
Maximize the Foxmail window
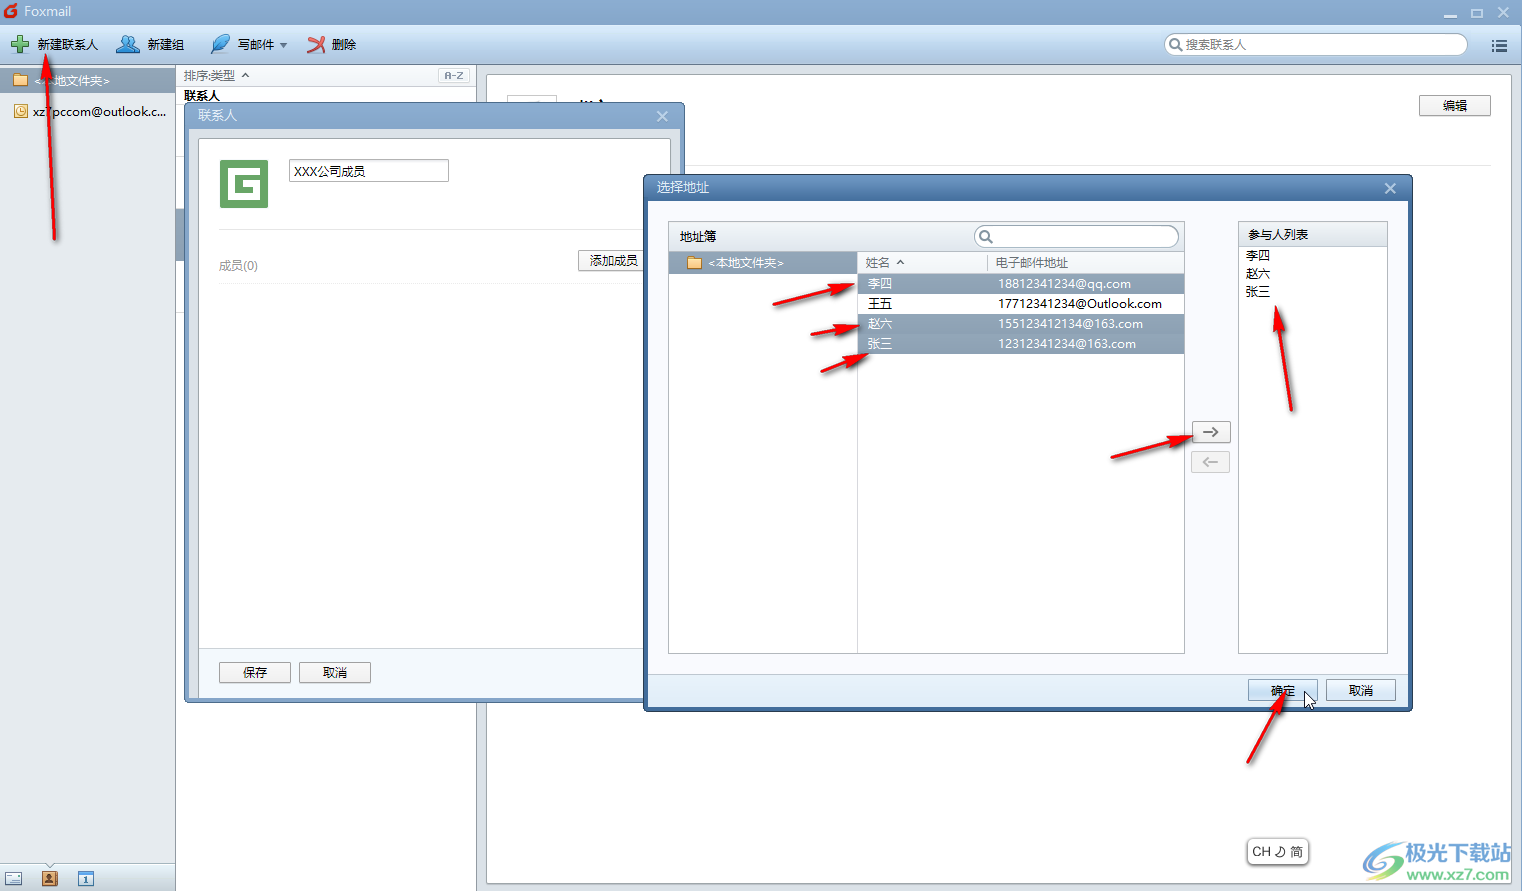1477,13
